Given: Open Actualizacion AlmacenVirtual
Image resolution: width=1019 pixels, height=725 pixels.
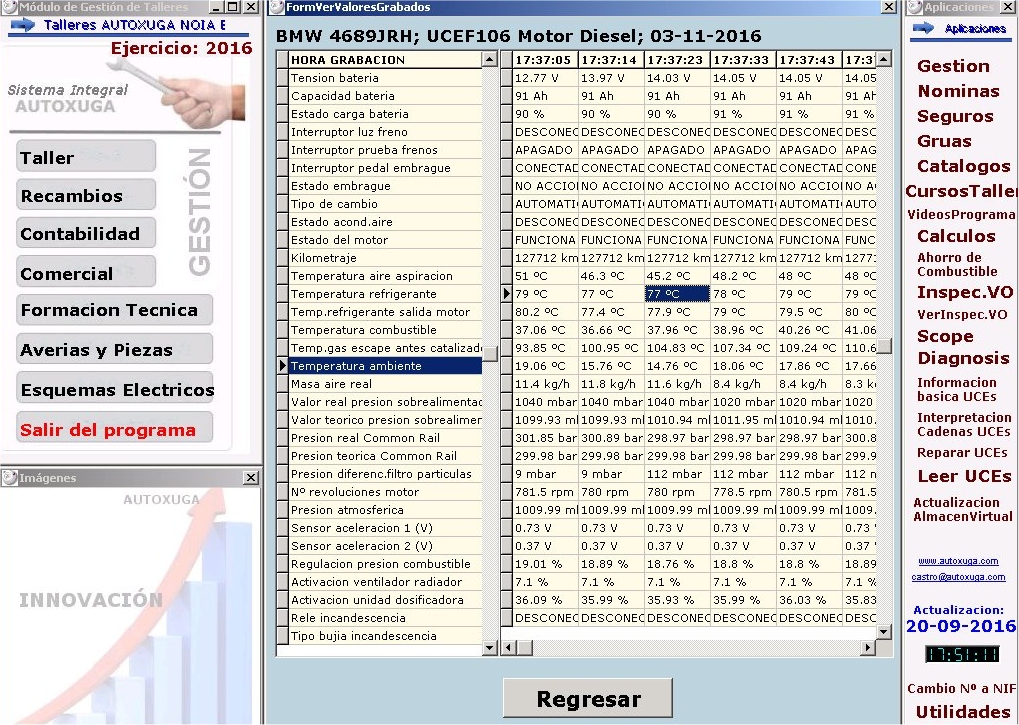Looking at the screenshot, I should 963,509.
